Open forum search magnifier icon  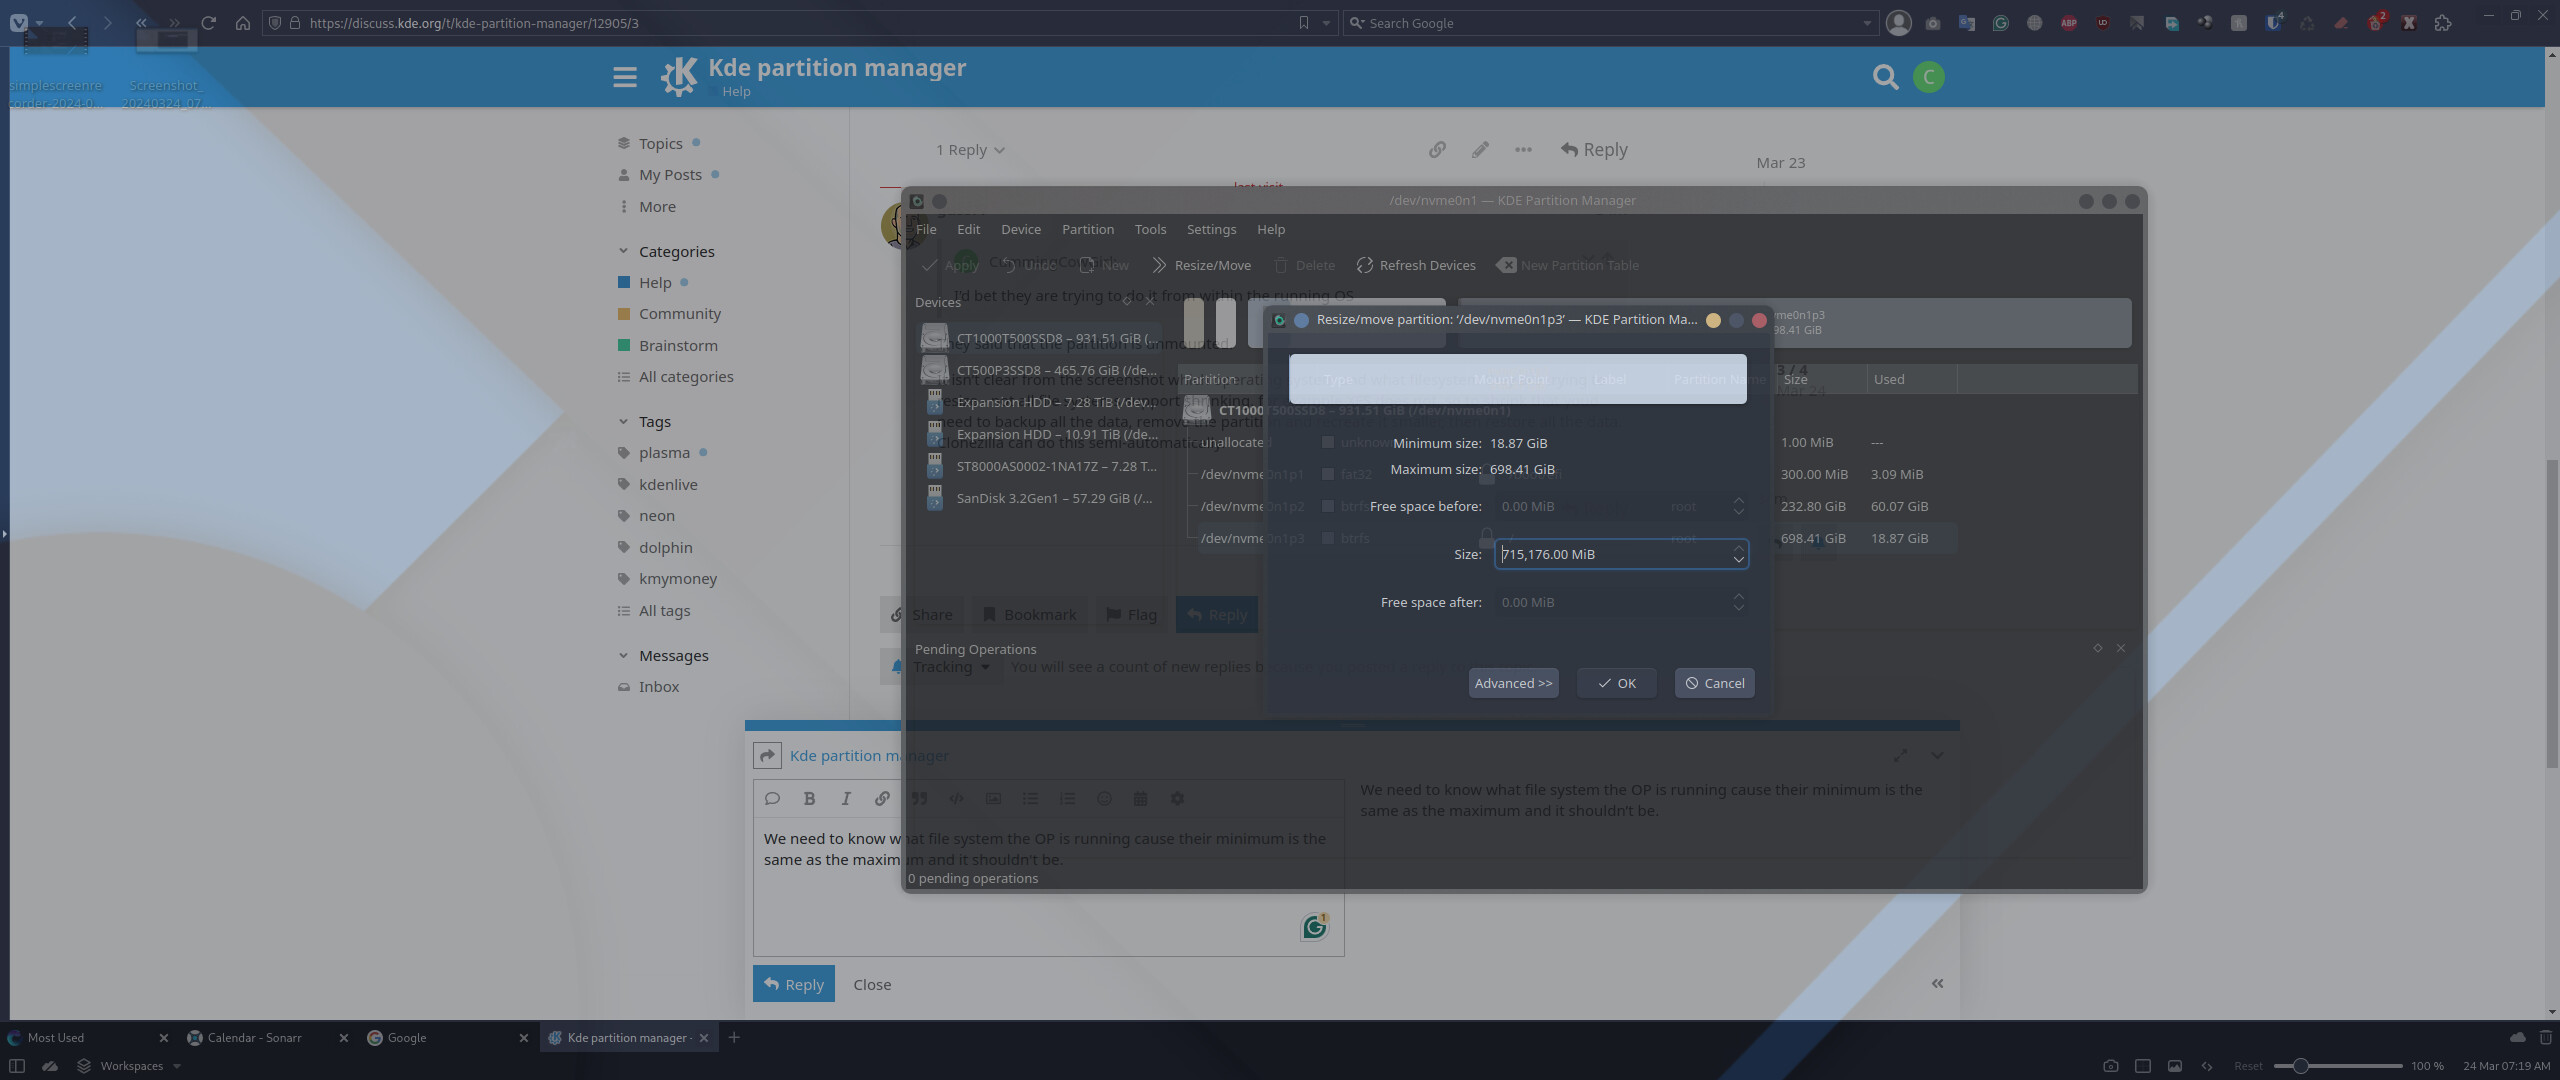coord(1885,77)
